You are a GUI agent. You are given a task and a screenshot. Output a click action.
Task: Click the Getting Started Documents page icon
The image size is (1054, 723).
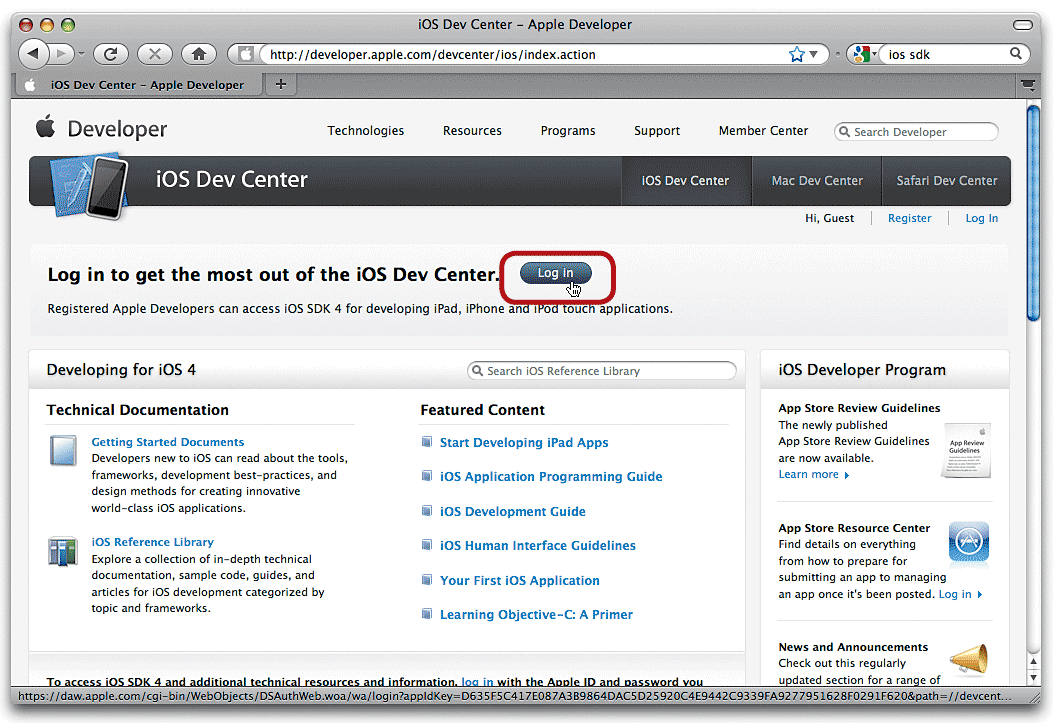click(x=63, y=450)
